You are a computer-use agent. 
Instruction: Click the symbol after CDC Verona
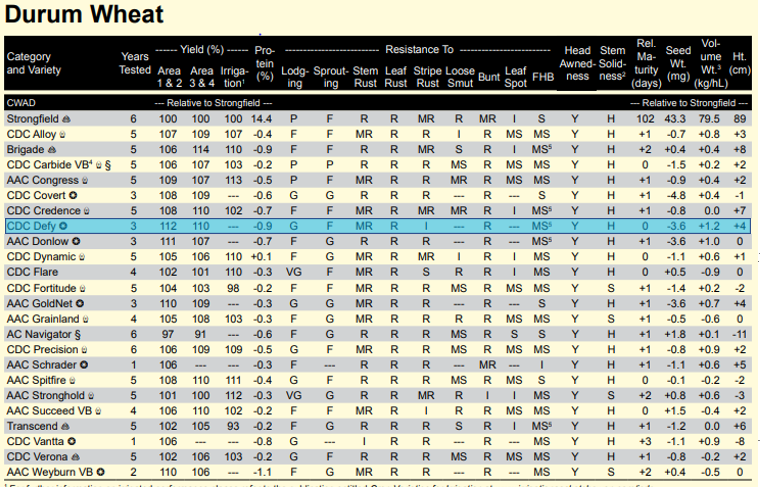75,457
